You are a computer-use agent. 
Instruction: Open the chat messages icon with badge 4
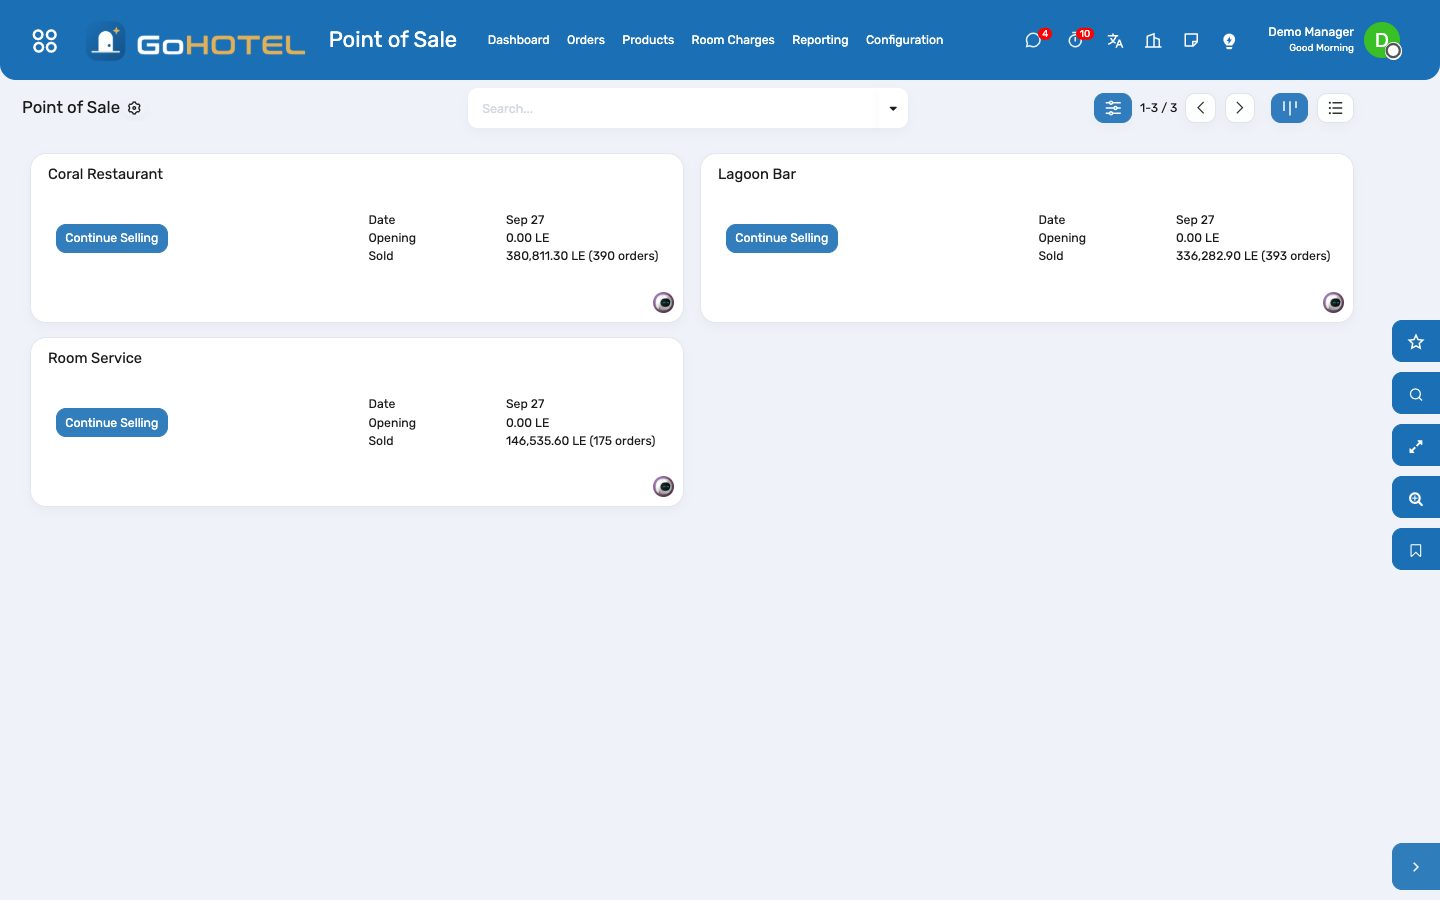(1033, 40)
